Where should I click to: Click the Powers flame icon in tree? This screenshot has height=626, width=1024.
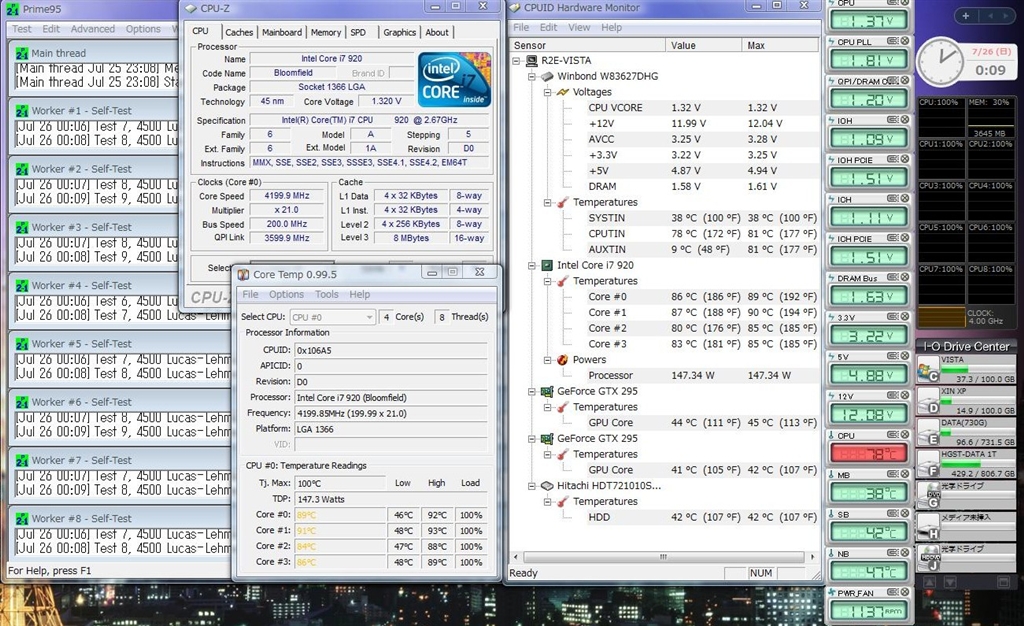pyautogui.click(x=562, y=360)
